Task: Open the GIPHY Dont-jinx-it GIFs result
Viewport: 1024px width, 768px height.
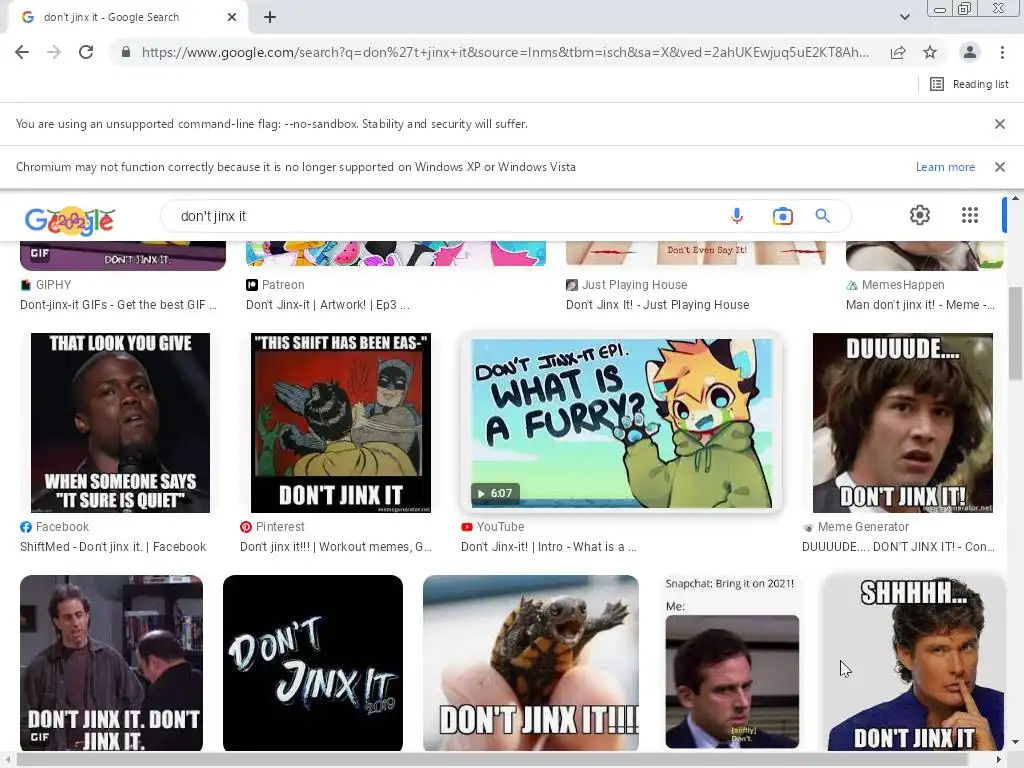Action: coord(118,305)
